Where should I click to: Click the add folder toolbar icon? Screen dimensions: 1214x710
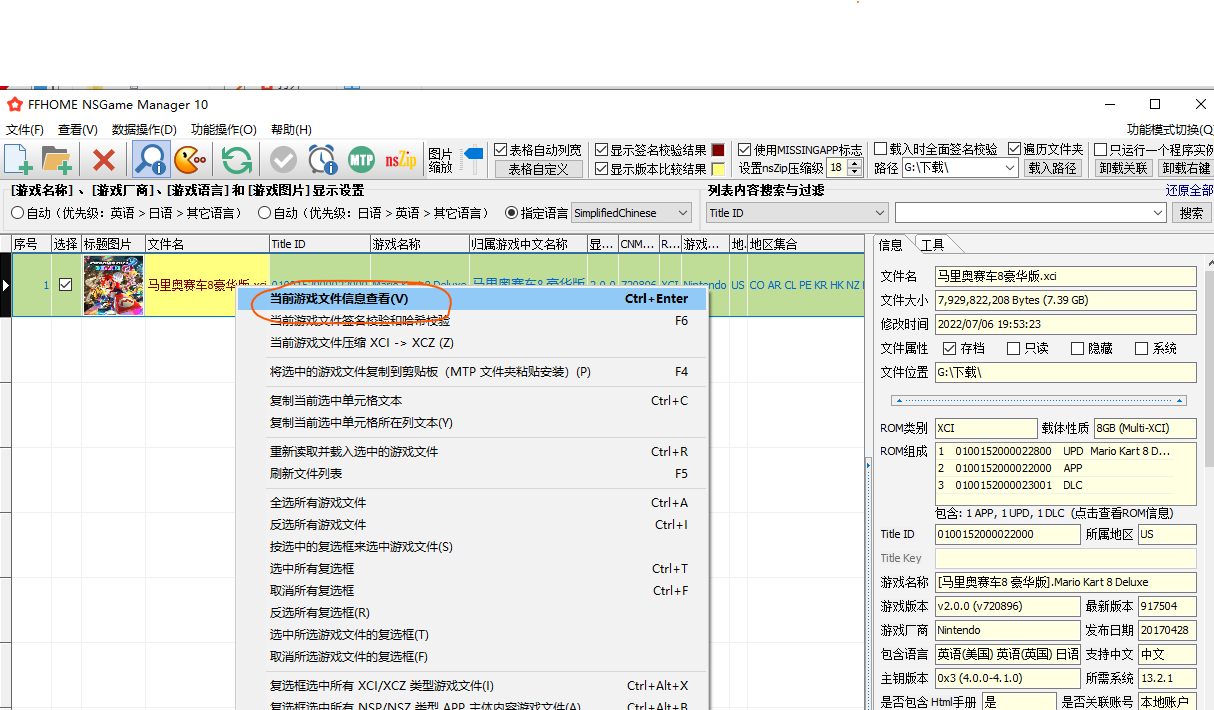tap(56, 160)
